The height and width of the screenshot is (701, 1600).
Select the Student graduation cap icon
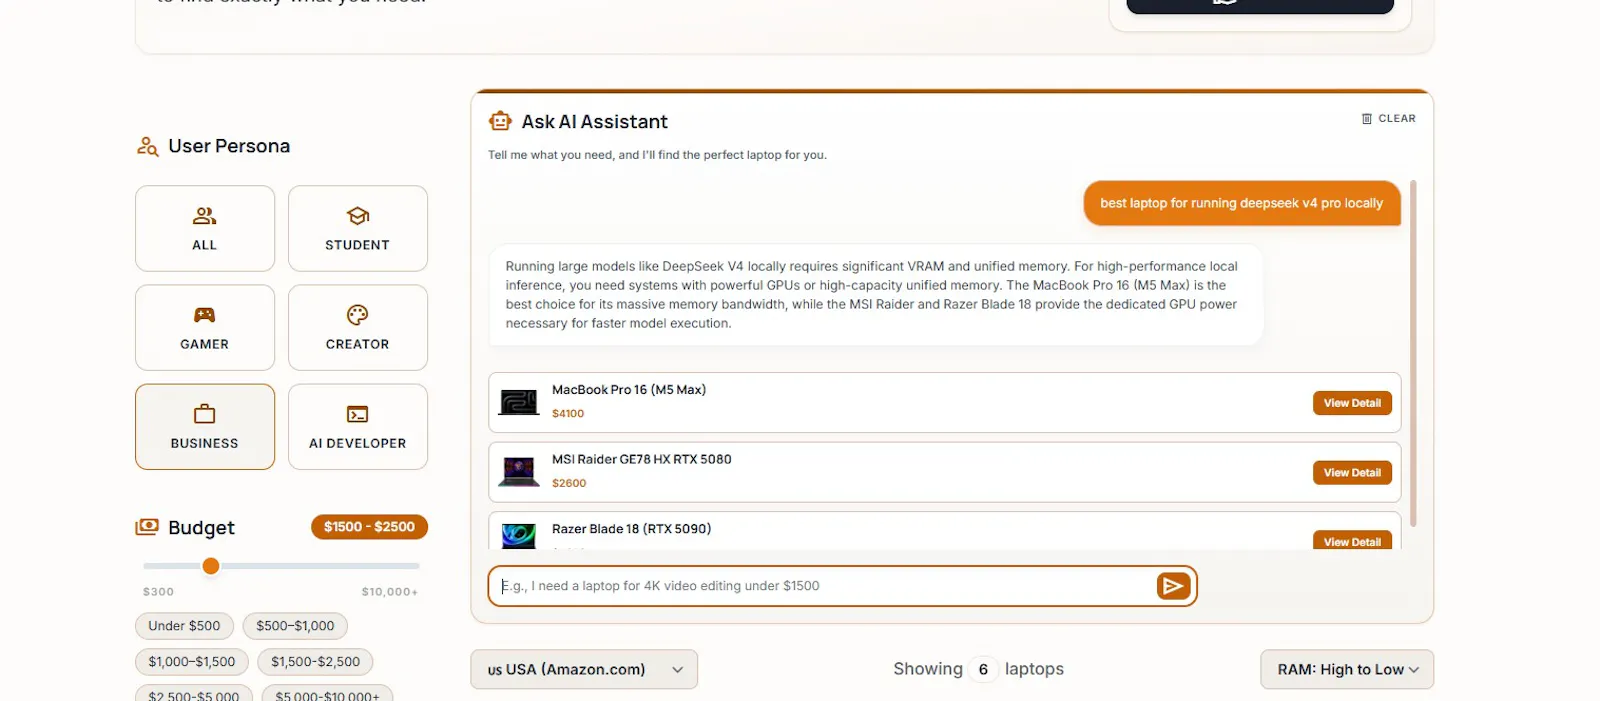pyautogui.click(x=358, y=215)
